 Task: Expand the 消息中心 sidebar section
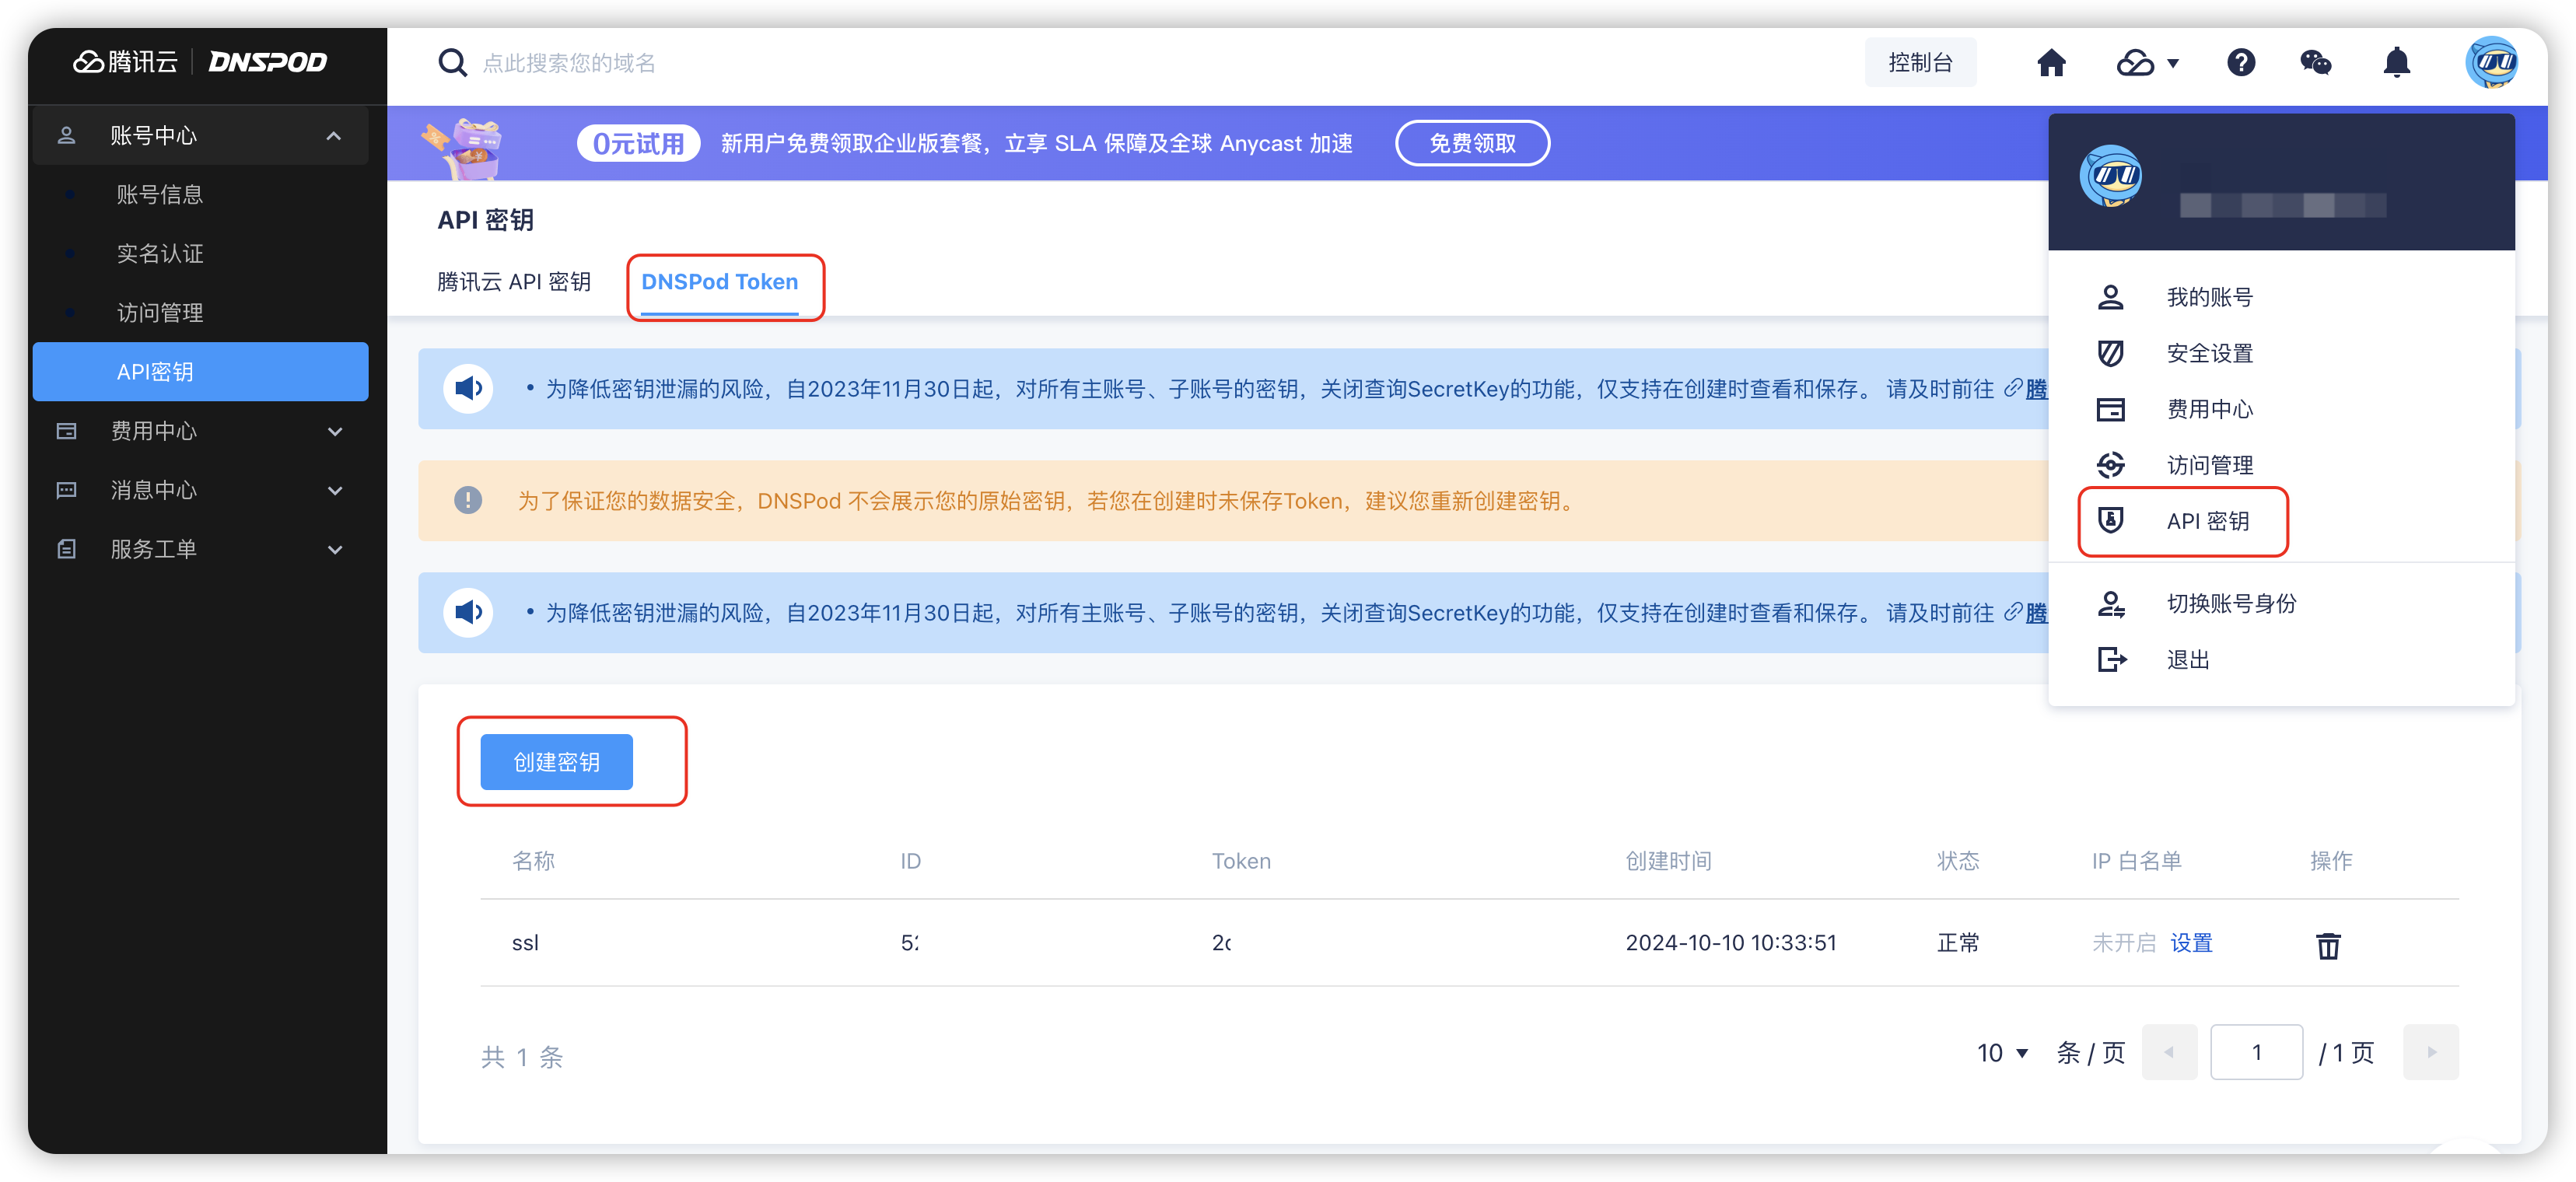335,490
